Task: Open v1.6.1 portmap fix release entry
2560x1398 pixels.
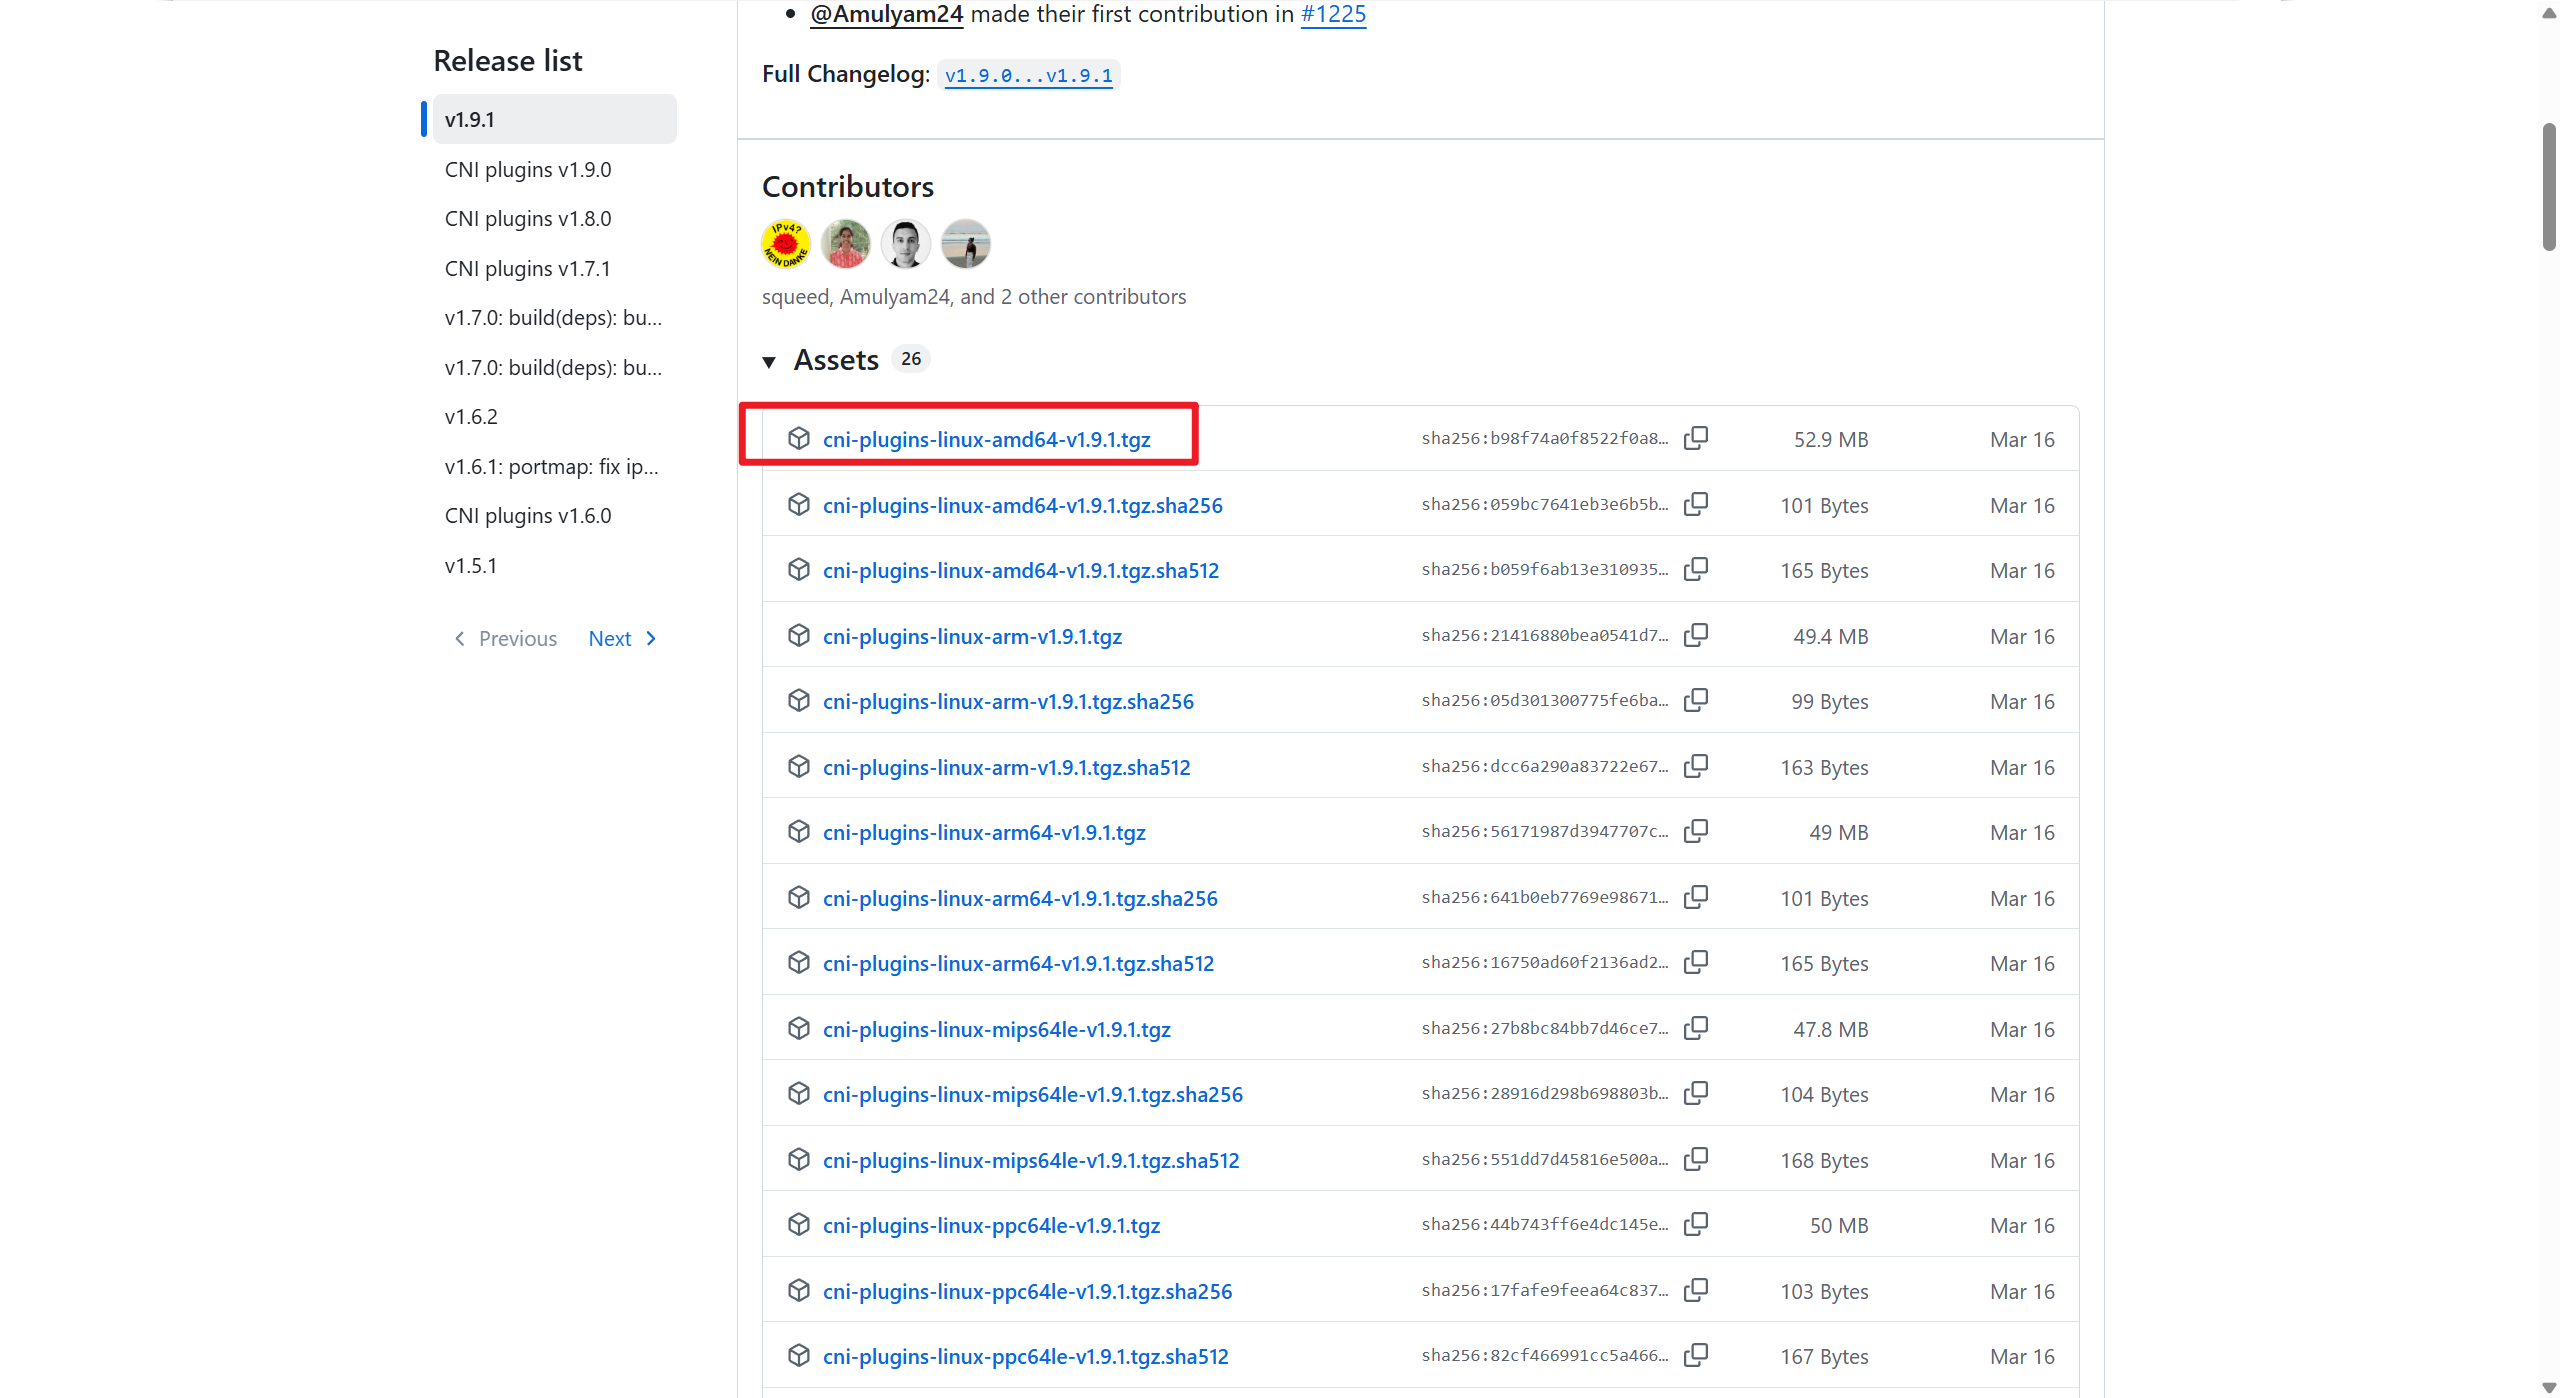Action: pos(552,466)
